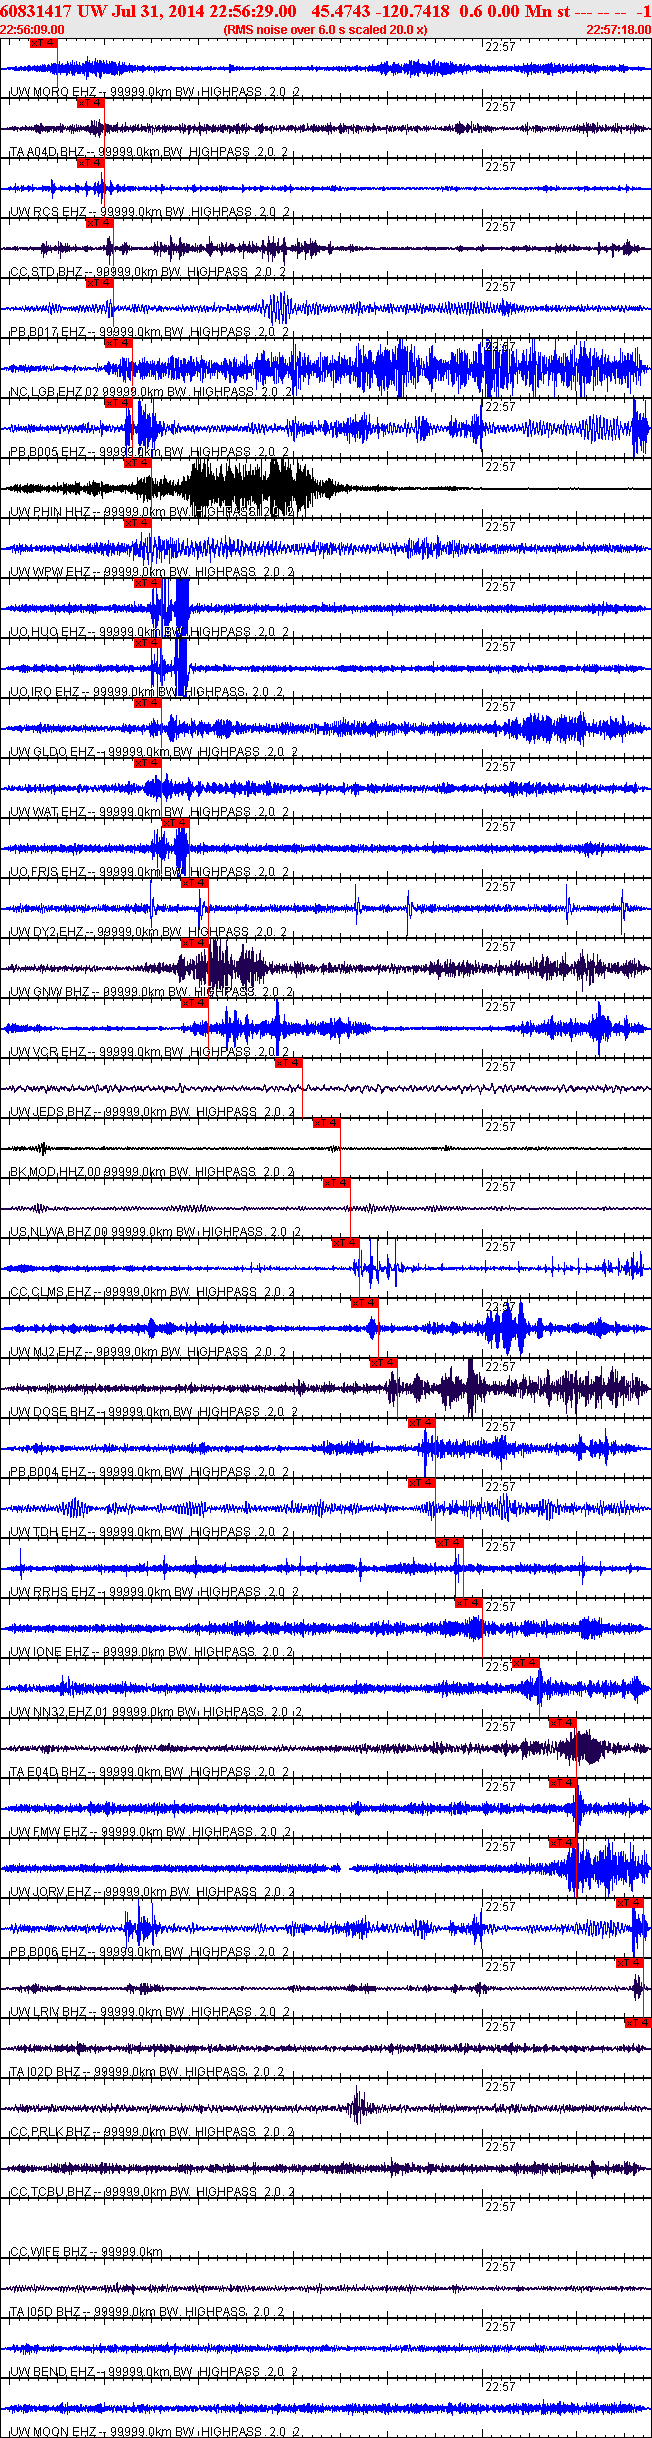This screenshot has height=2438, width=652.
Task: Select the UW LRIV BHZ station label
Action: [x=48, y=2012]
